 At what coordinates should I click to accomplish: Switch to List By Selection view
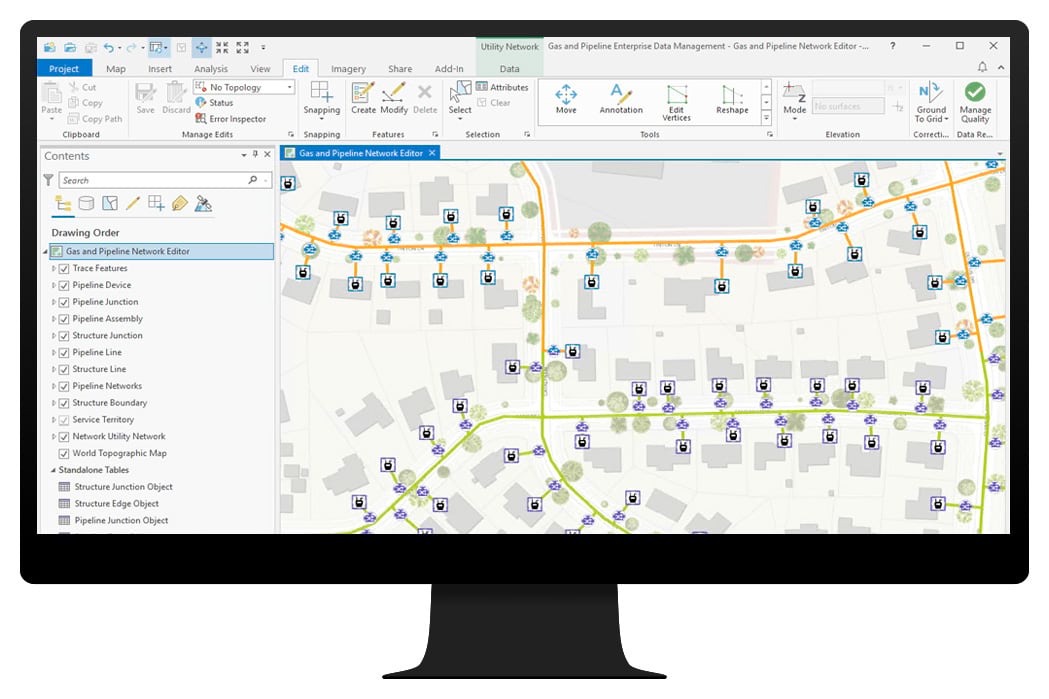tap(110, 203)
